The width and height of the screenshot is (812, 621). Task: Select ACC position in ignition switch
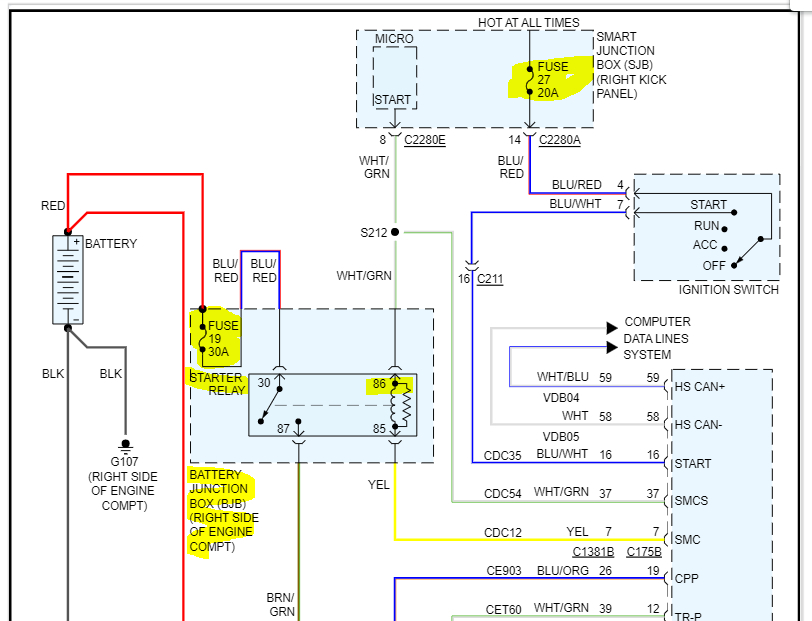[x=705, y=244]
